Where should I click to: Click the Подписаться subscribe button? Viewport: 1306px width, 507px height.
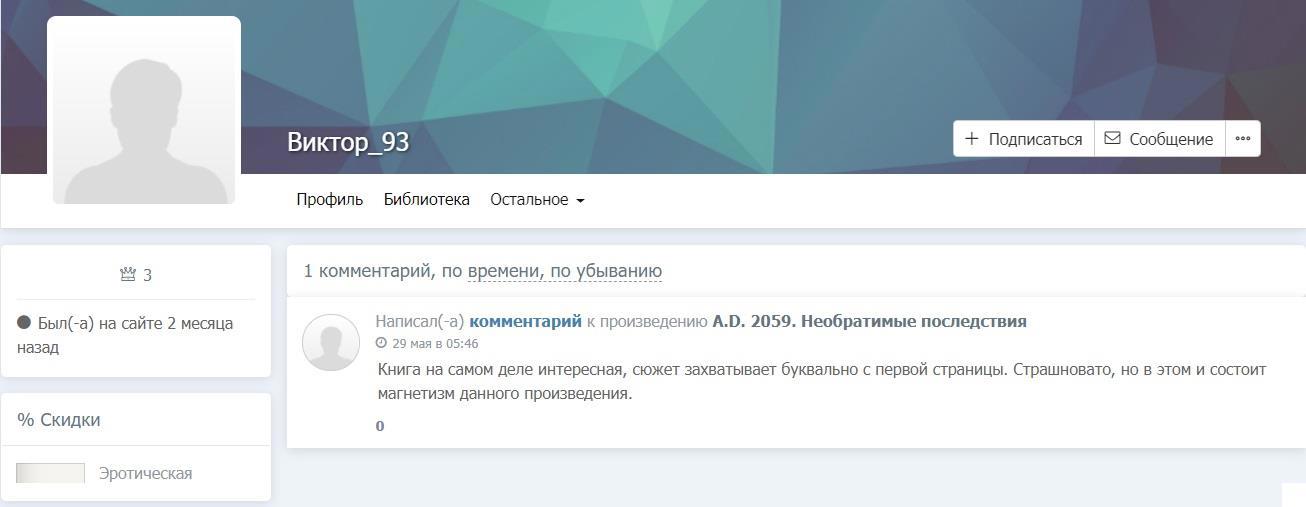click(x=1023, y=139)
